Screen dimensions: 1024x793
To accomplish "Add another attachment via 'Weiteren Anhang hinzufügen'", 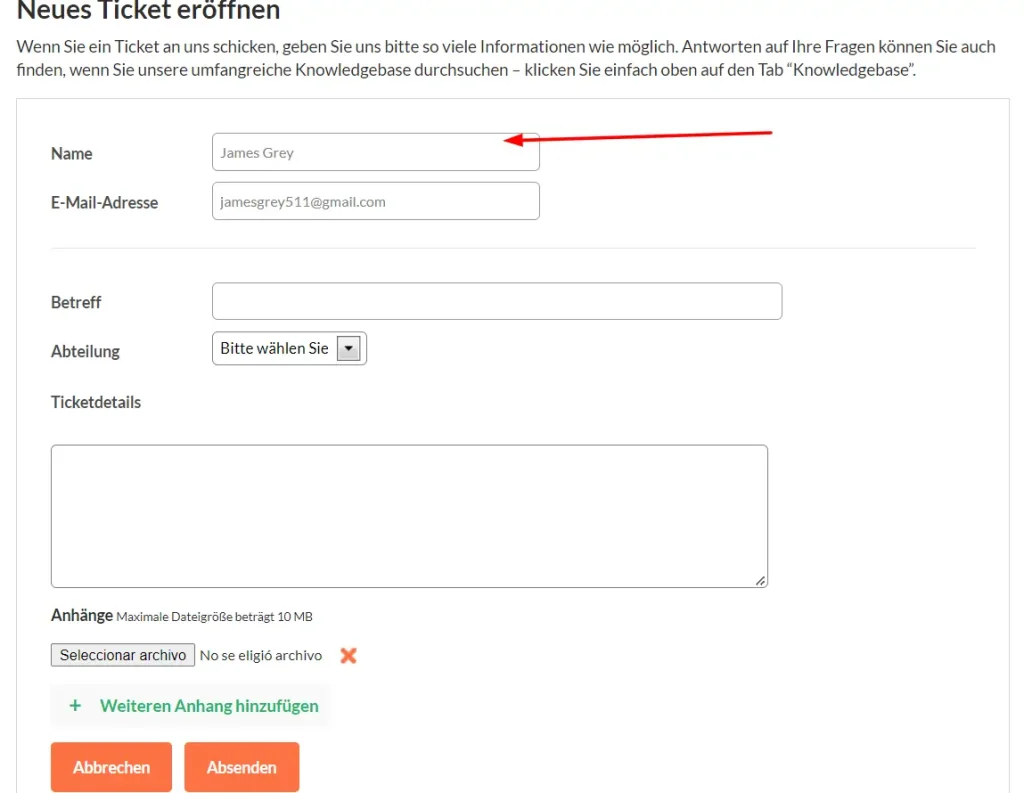I will (x=208, y=706).
